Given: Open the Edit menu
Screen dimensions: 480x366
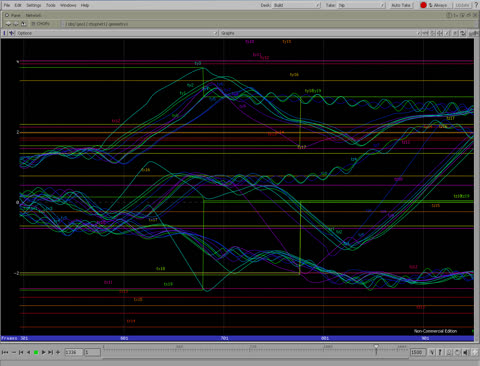Looking at the screenshot, I should 18,5.
